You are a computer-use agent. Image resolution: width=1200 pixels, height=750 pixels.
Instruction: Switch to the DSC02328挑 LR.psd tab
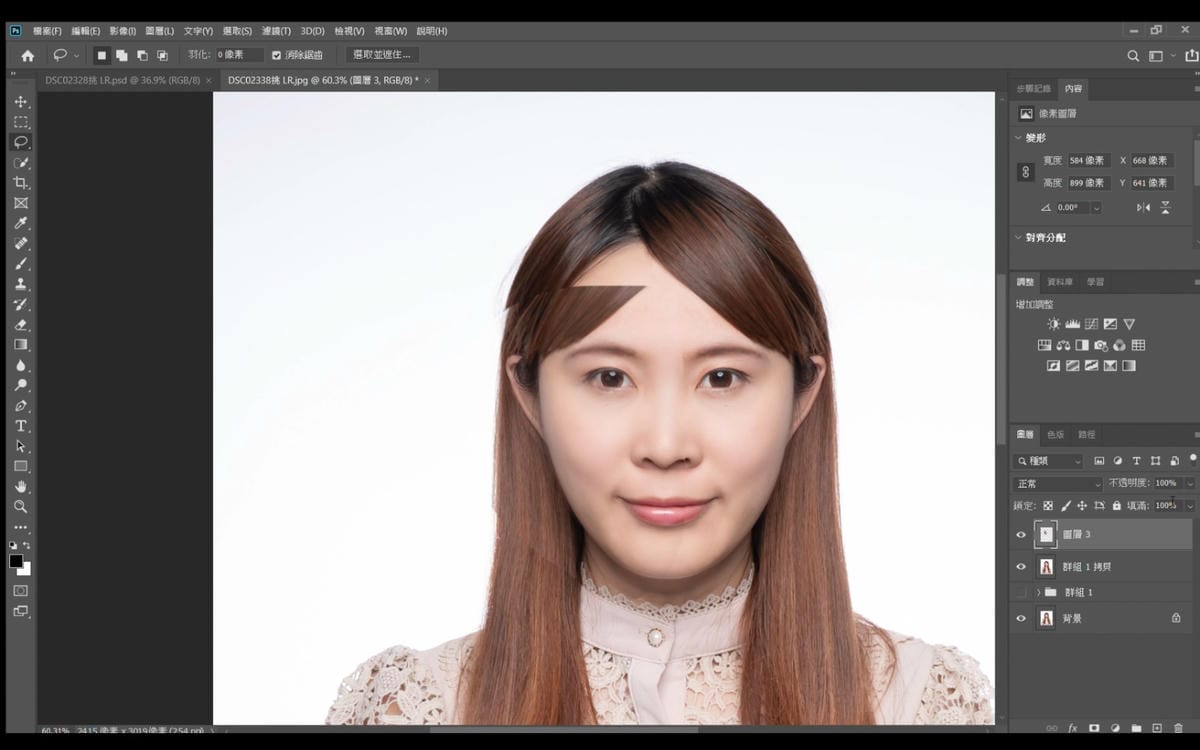click(x=122, y=80)
